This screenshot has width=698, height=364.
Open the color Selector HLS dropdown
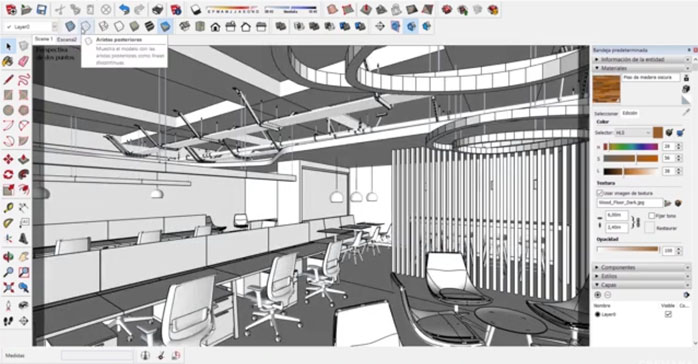pos(633,133)
